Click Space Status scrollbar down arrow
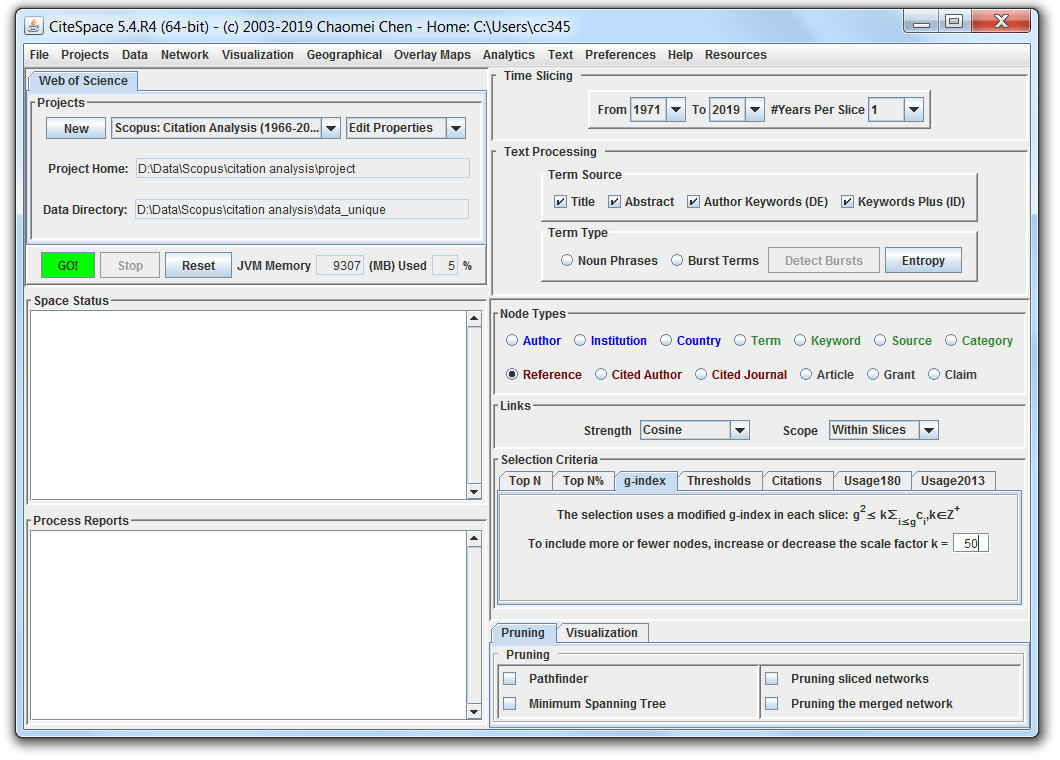The height and width of the screenshot is (760, 1060). (474, 492)
